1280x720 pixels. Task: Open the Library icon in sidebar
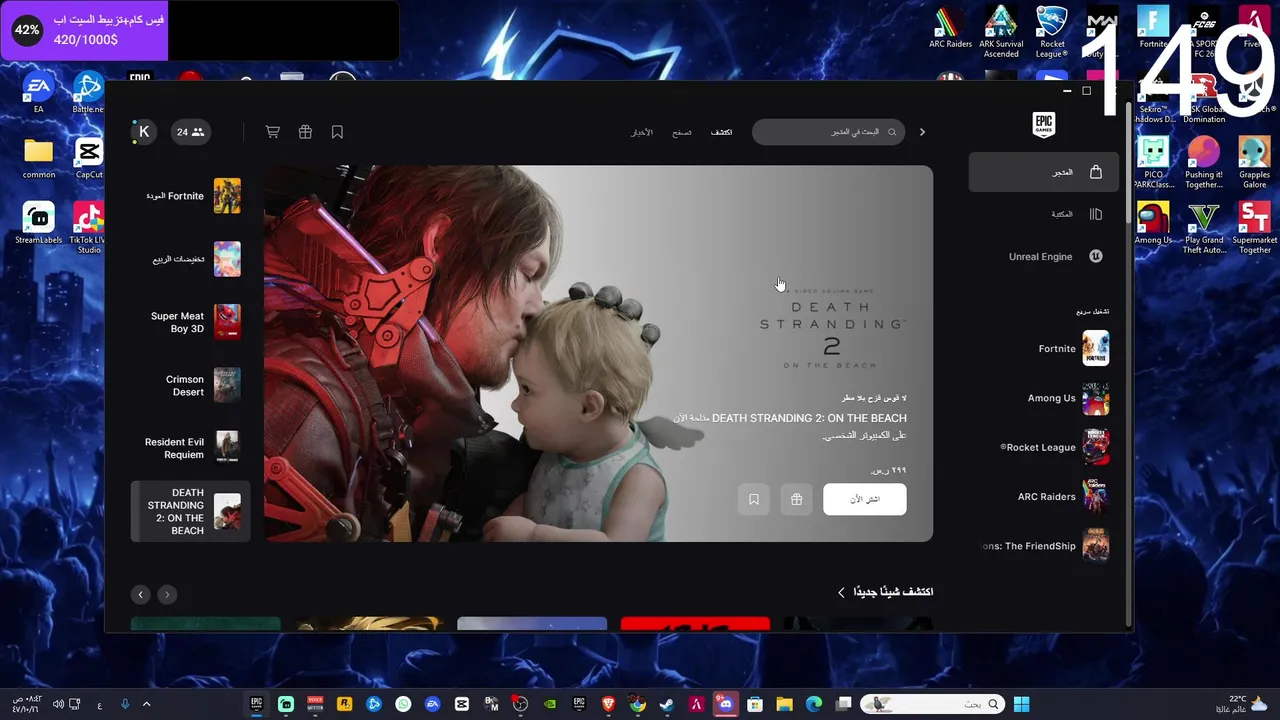pyautogui.click(x=1095, y=214)
